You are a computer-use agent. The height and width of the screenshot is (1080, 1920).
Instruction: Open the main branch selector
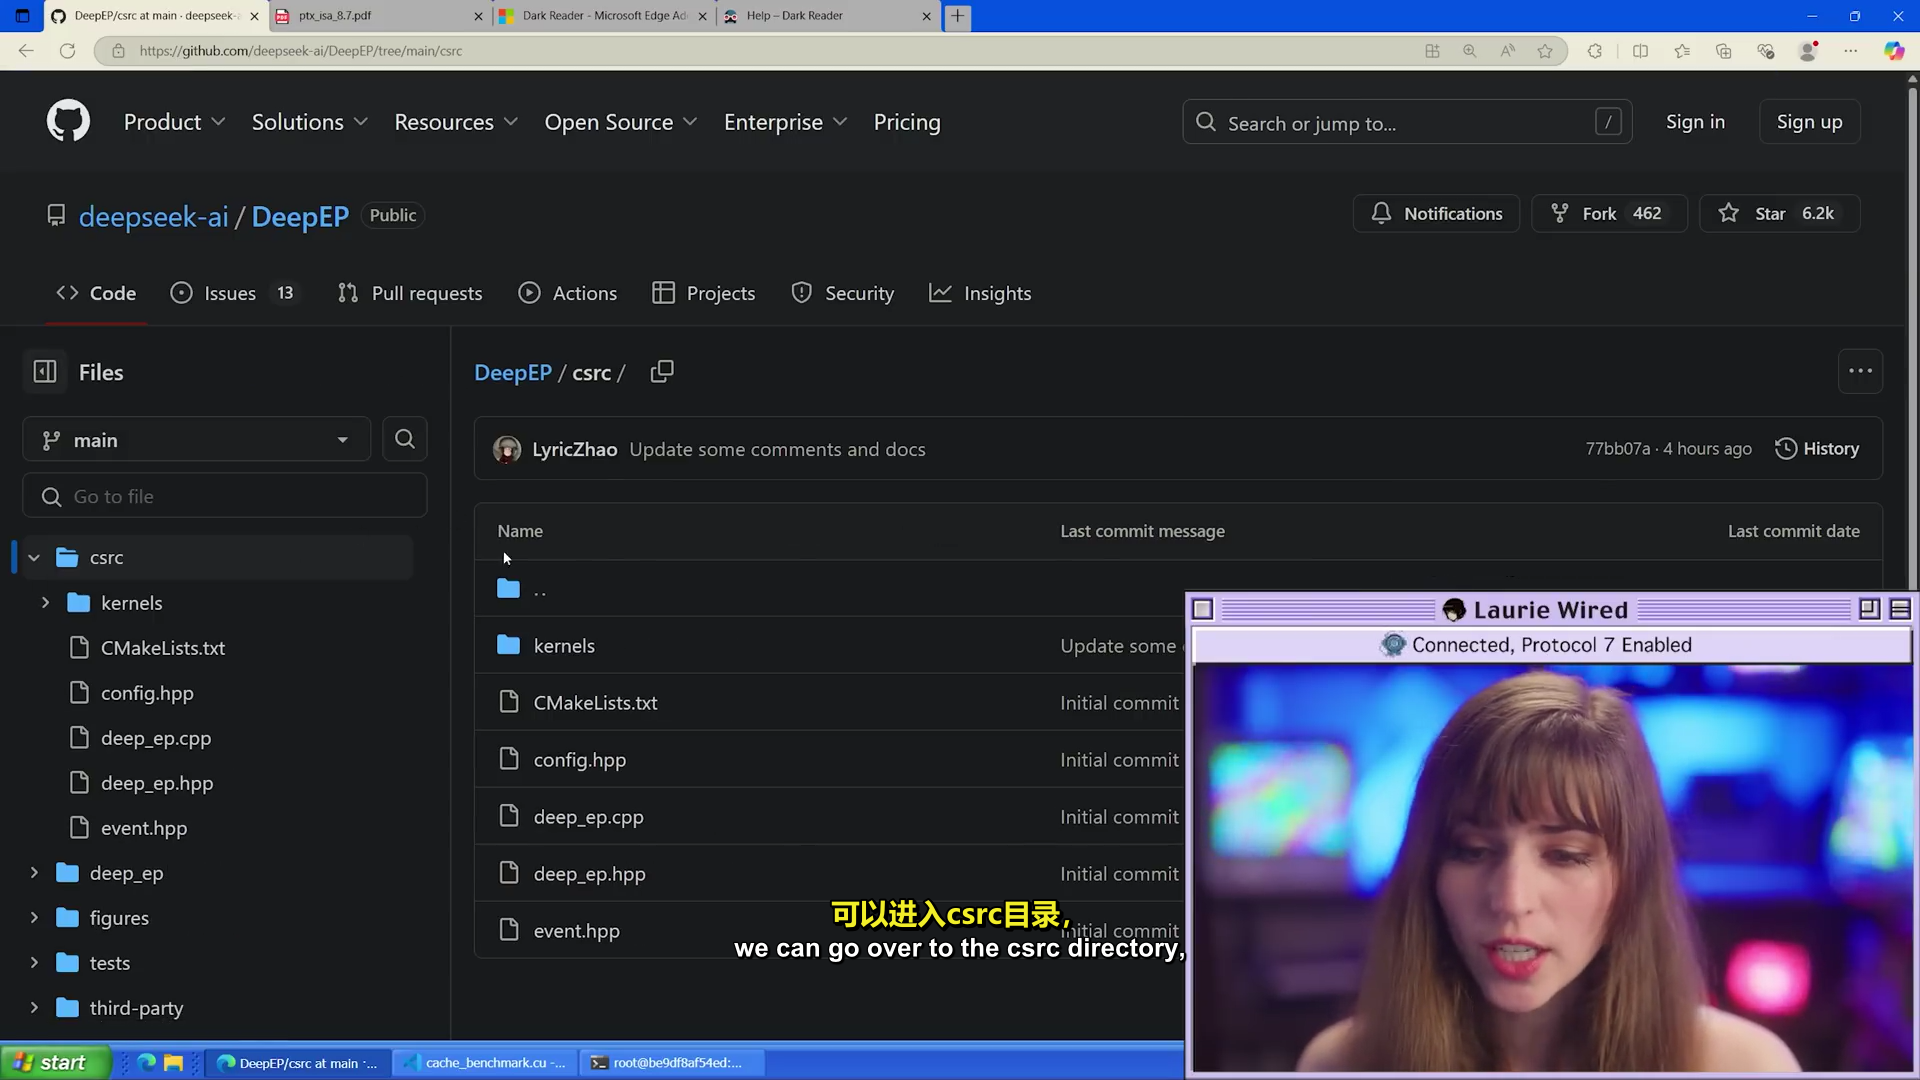tap(196, 440)
